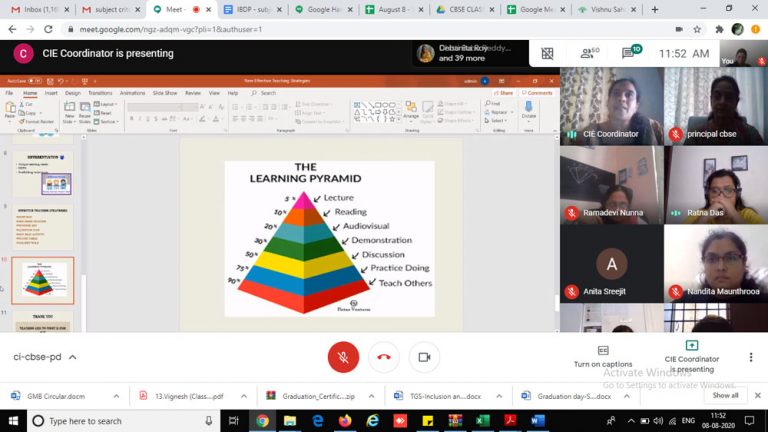Open Acrobat Reader from the taskbar
Screen dimensions: 768x432
pyautogui.click(x=510, y=421)
